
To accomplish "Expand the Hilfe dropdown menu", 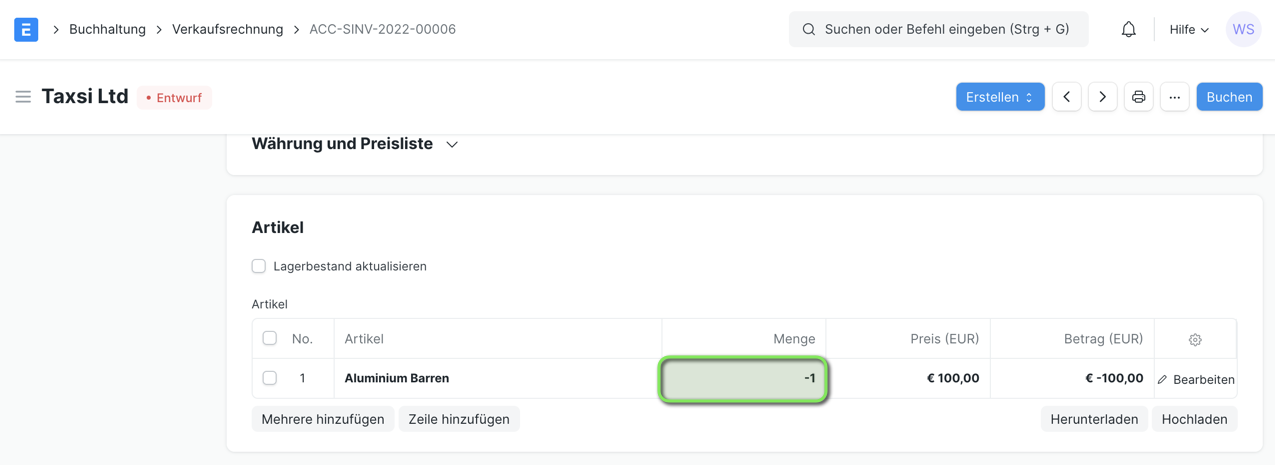I will pos(1189,29).
